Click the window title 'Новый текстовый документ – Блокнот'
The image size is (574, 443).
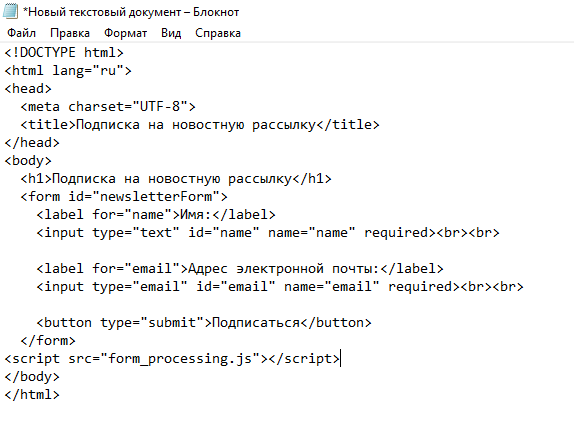(131, 12)
